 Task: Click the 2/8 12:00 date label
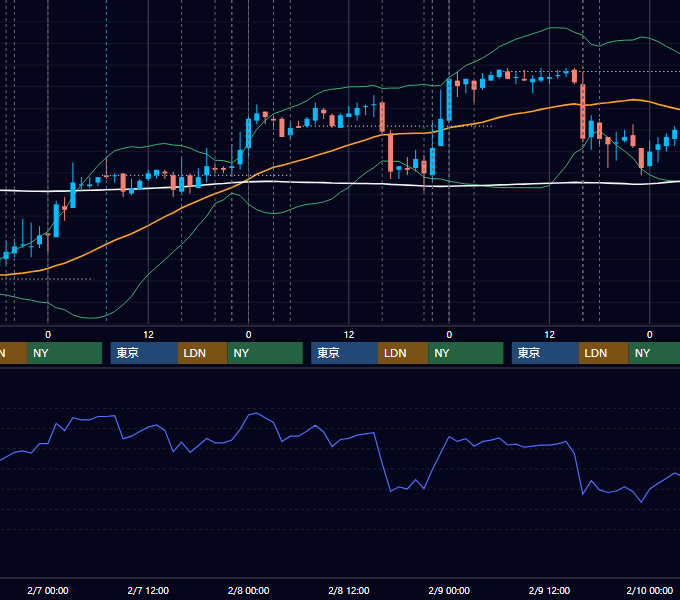(349, 590)
